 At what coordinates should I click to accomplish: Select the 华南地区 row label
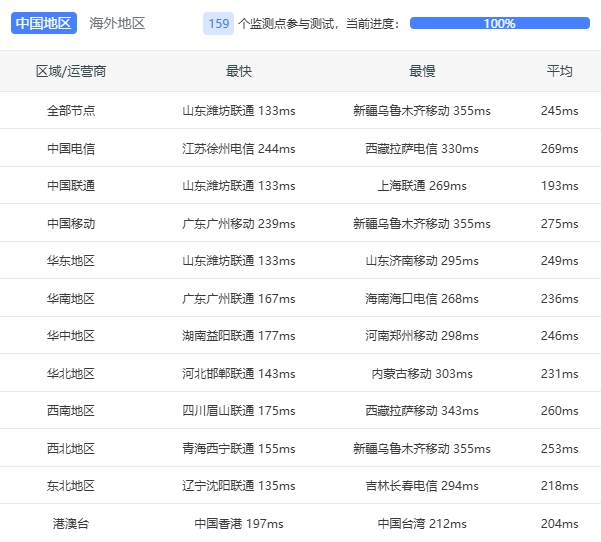[x=71, y=299]
